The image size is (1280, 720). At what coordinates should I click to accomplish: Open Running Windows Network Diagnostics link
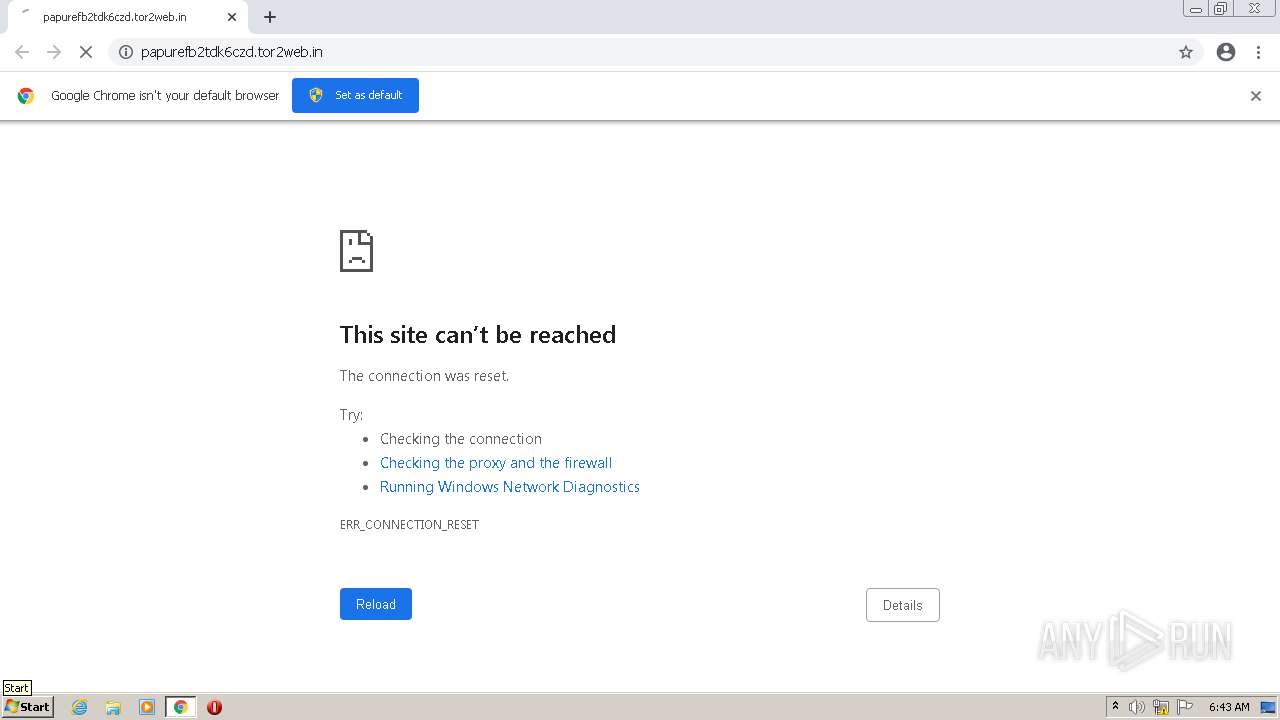click(510, 487)
